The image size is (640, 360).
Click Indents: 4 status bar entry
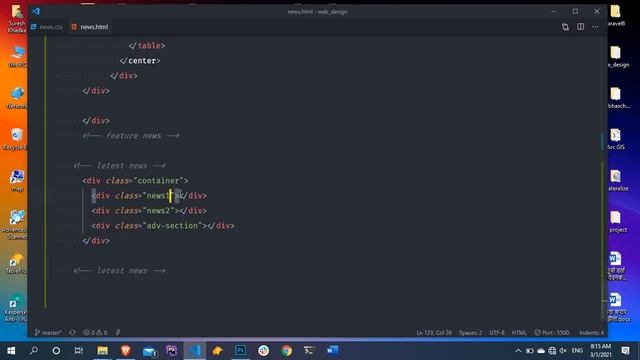[591, 333]
